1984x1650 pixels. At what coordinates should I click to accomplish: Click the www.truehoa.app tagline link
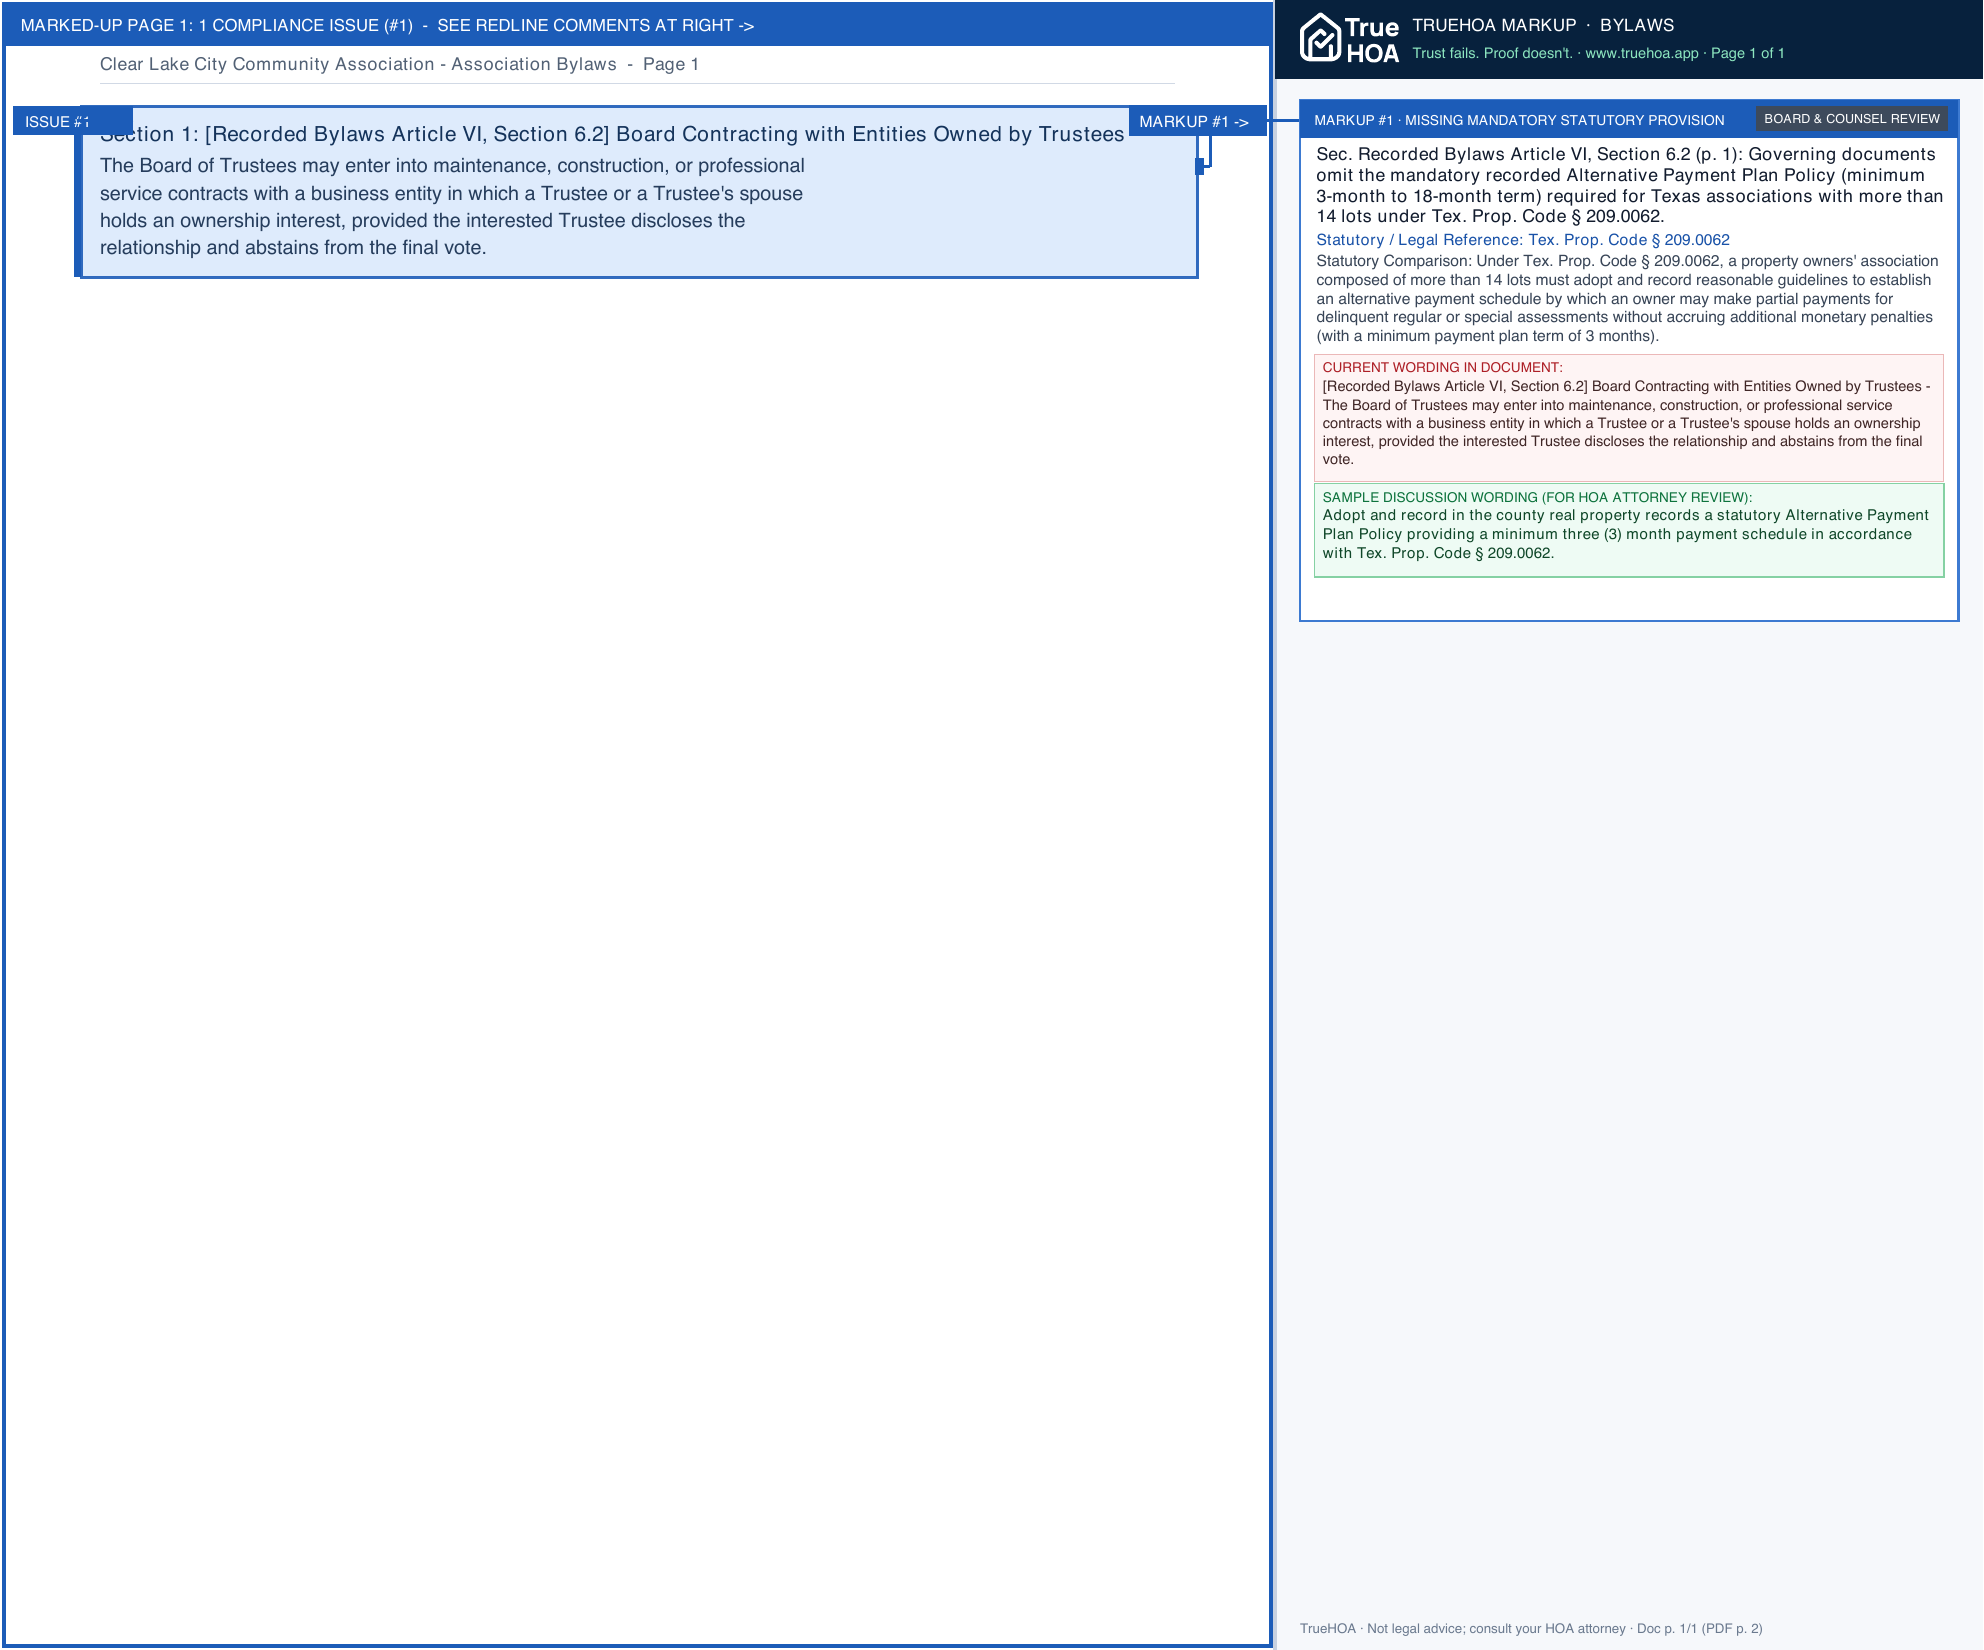[x=1641, y=53]
